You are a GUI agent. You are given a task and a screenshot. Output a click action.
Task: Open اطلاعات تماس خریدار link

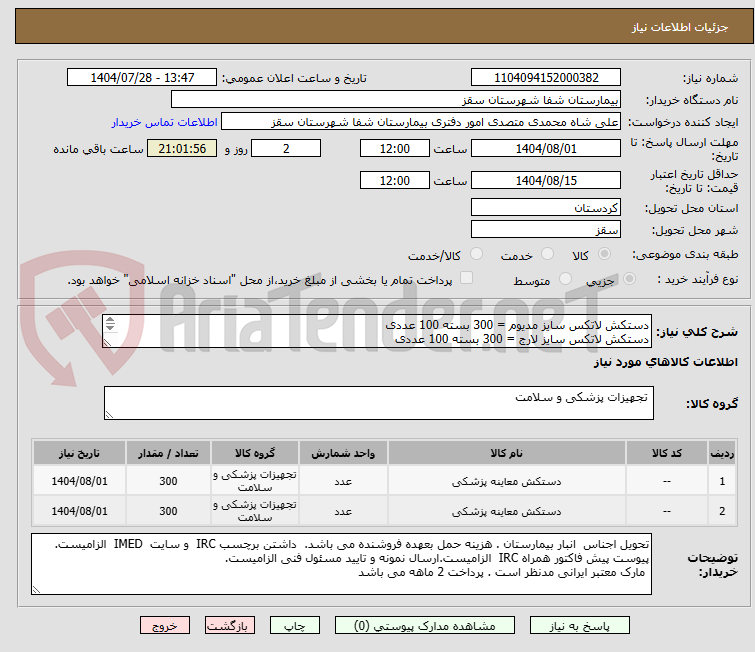pyautogui.click(x=165, y=122)
